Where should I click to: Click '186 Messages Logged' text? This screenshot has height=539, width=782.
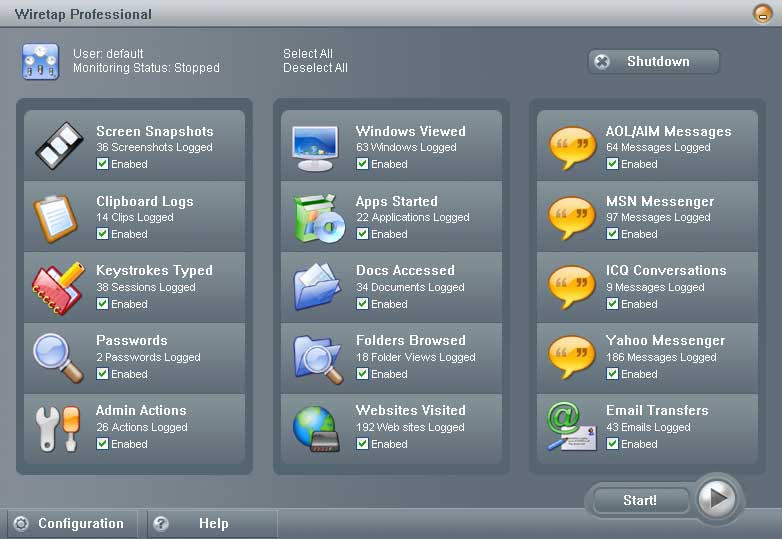point(661,357)
